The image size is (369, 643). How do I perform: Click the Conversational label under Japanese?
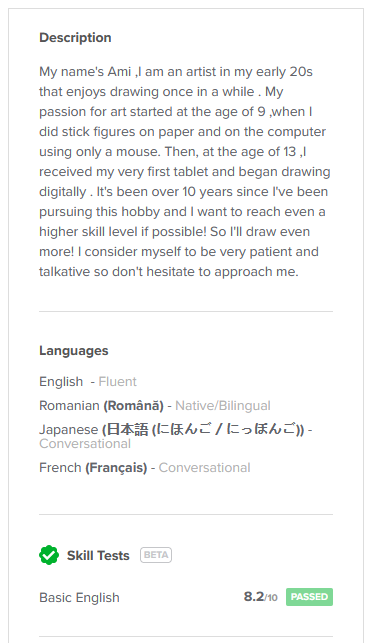tap(85, 444)
